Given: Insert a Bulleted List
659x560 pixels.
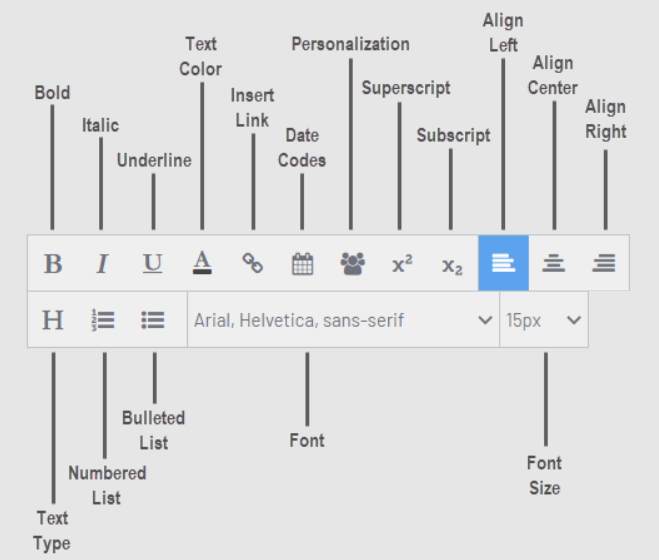Looking at the screenshot, I should pos(153,320).
